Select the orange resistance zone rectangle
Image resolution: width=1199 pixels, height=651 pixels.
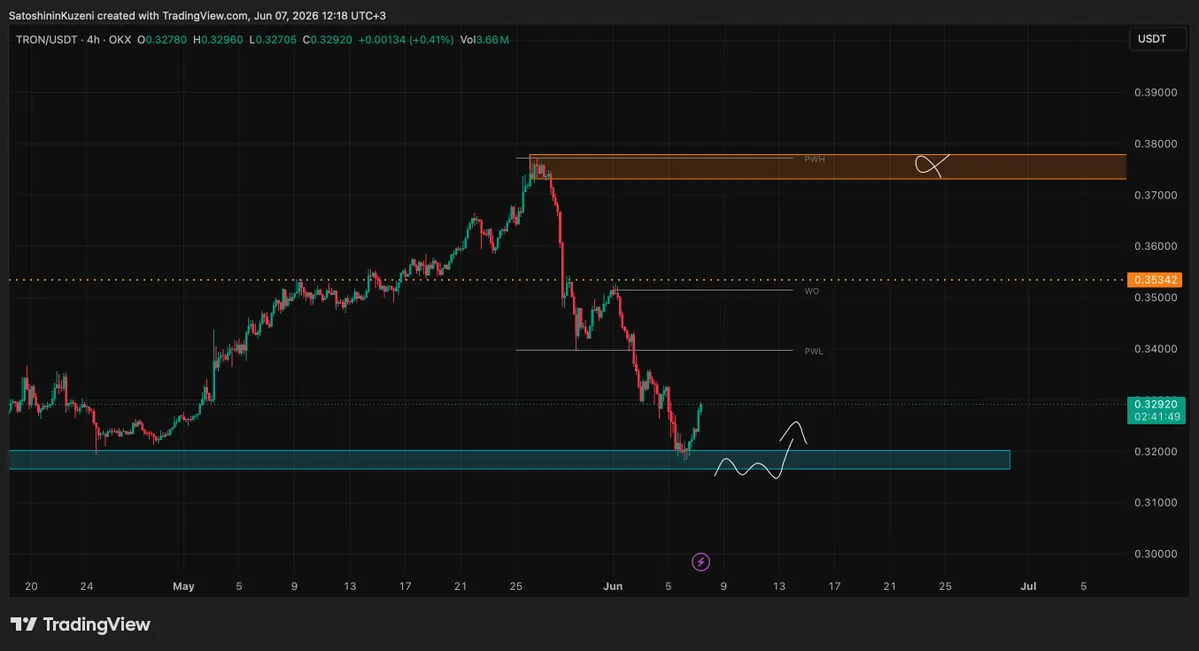(827, 167)
